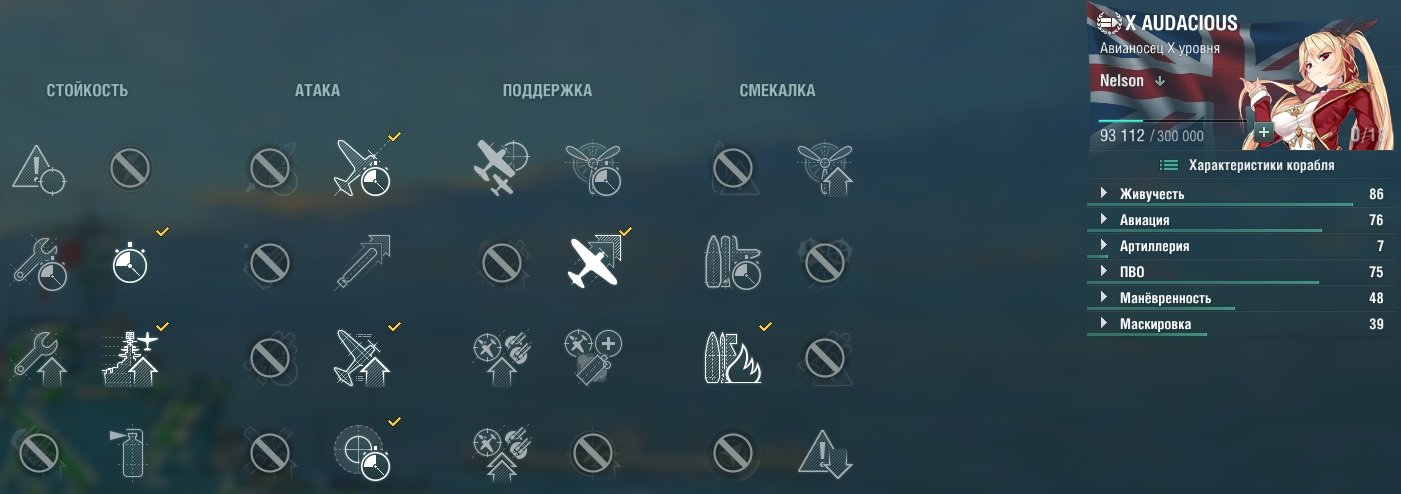
Task: Expand the Живучесть characteristics row
Action: (x=1241, y=194)
